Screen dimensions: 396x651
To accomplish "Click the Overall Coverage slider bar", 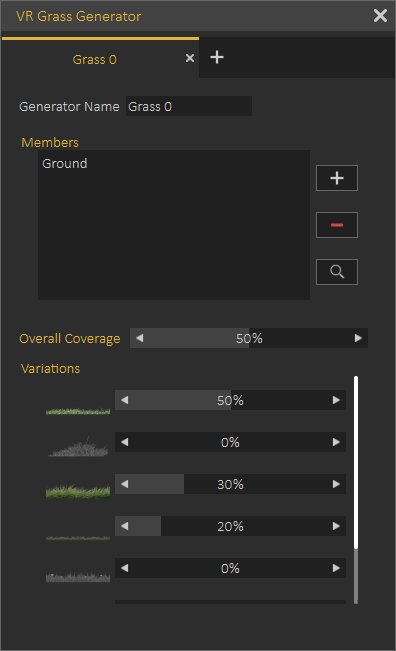I will pos(249,338).
